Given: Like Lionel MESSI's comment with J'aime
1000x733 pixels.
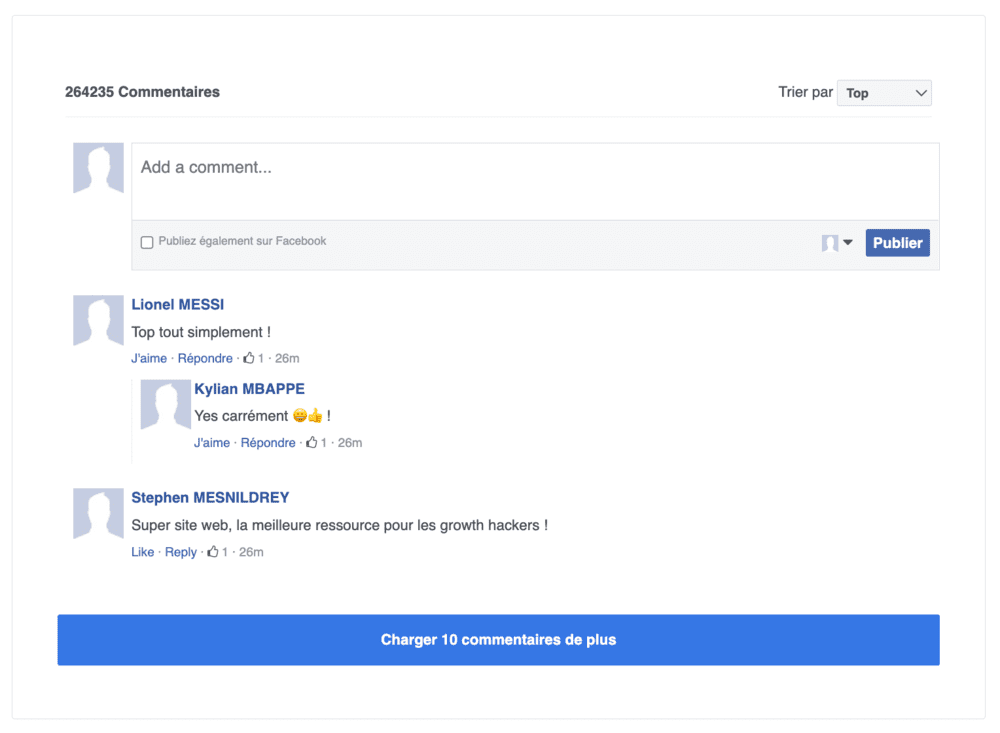Looking at the screenshot, I should pyautogui.click(x=149, y=359).
